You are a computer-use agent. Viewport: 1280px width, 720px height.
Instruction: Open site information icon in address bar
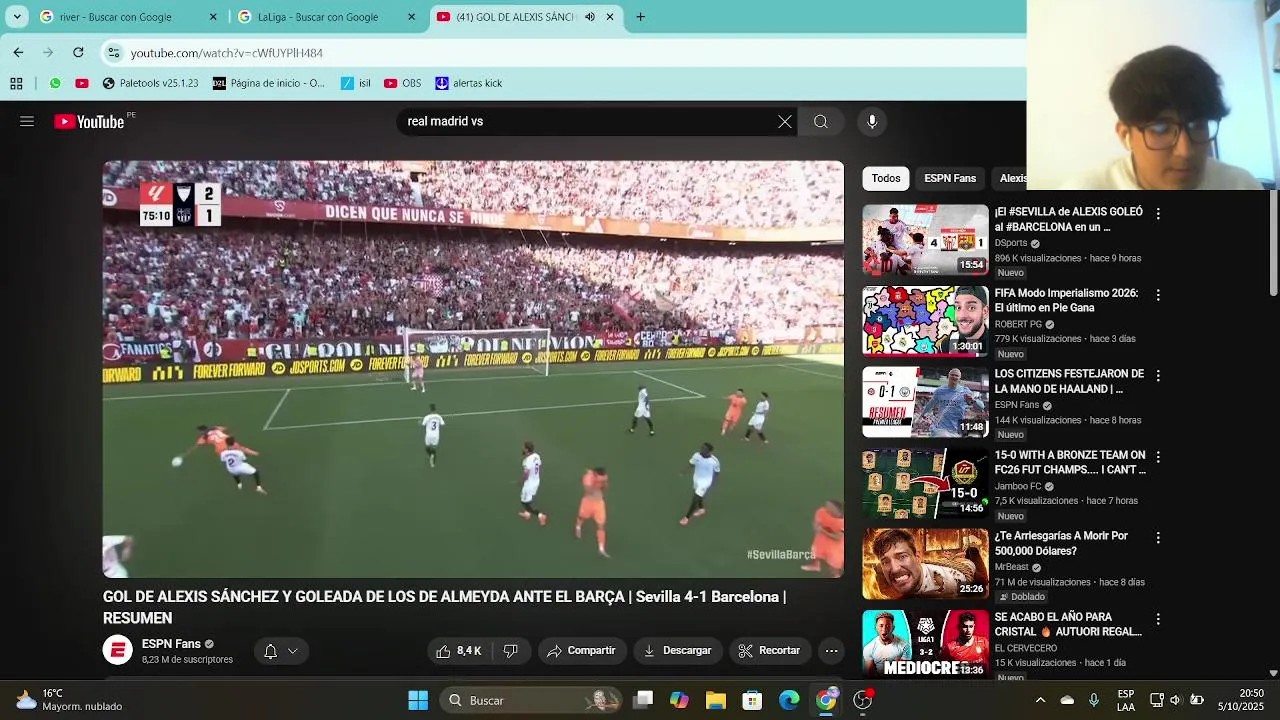(114, 52)
